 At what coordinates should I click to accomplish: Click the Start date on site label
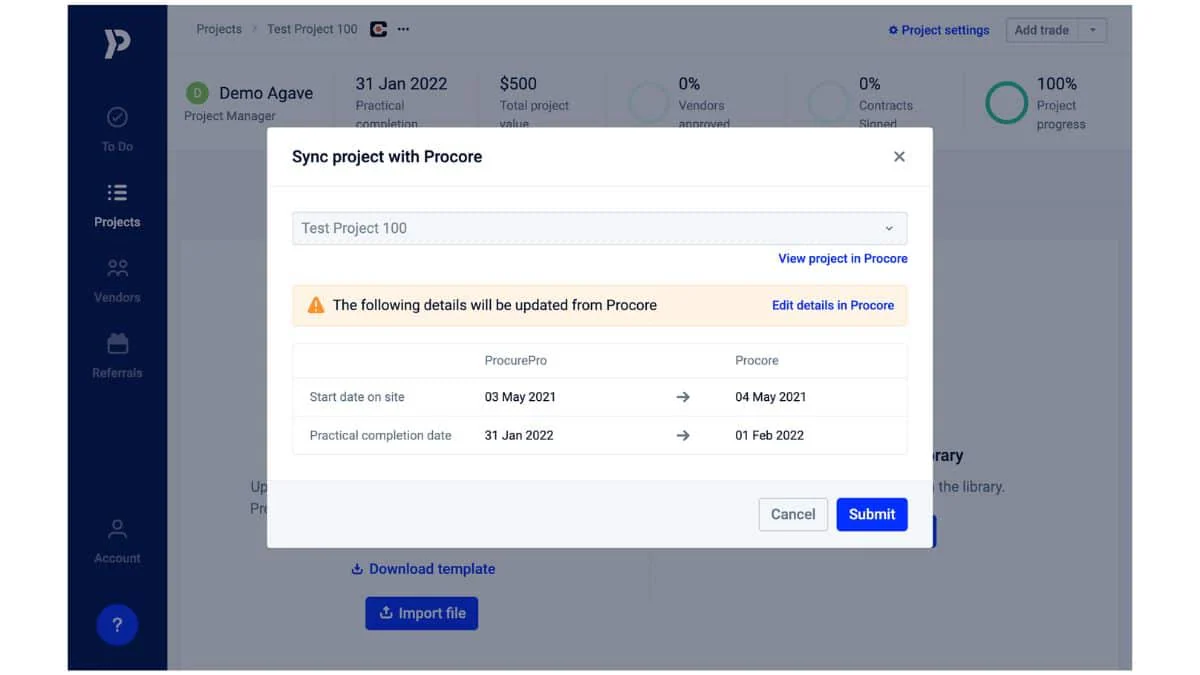tap(357, 397)
